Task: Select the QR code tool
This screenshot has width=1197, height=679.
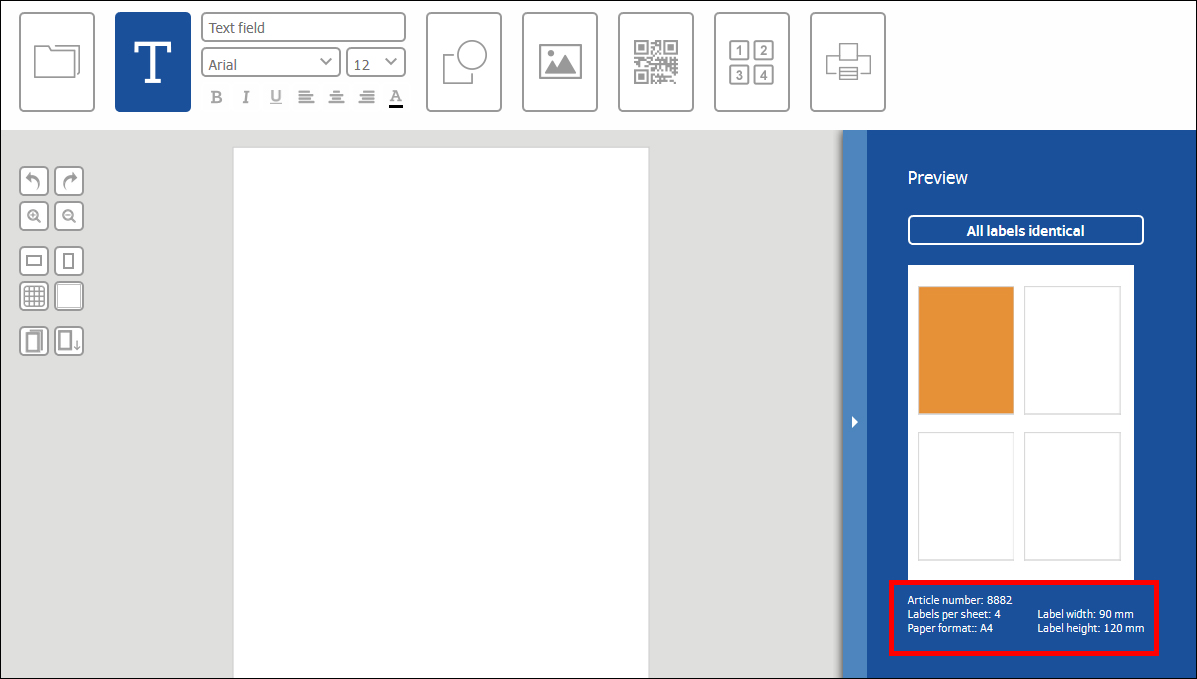Action: [655, 61]
